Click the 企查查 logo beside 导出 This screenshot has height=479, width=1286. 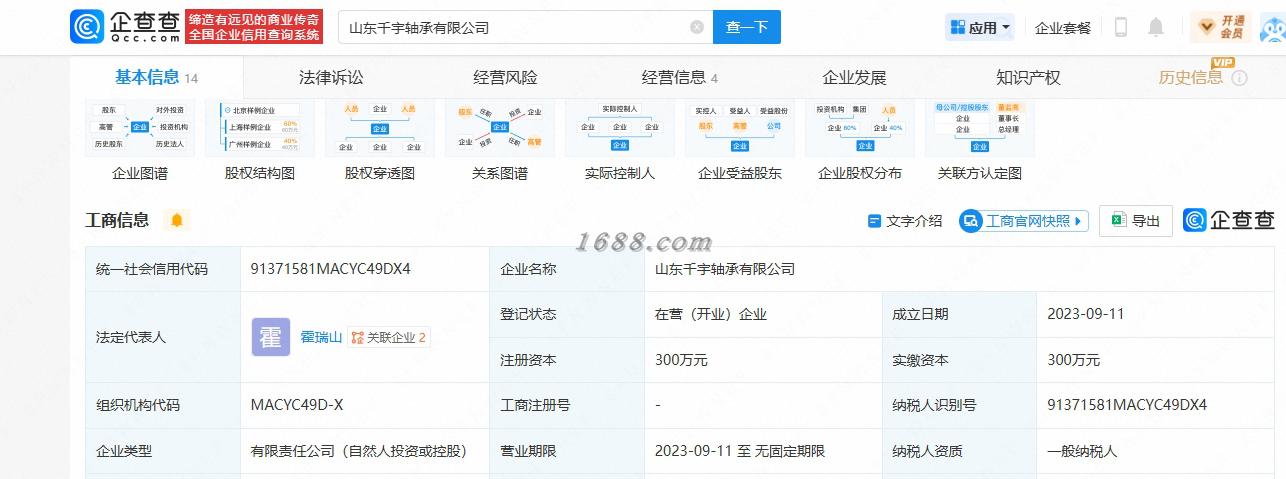[1228, 221]
